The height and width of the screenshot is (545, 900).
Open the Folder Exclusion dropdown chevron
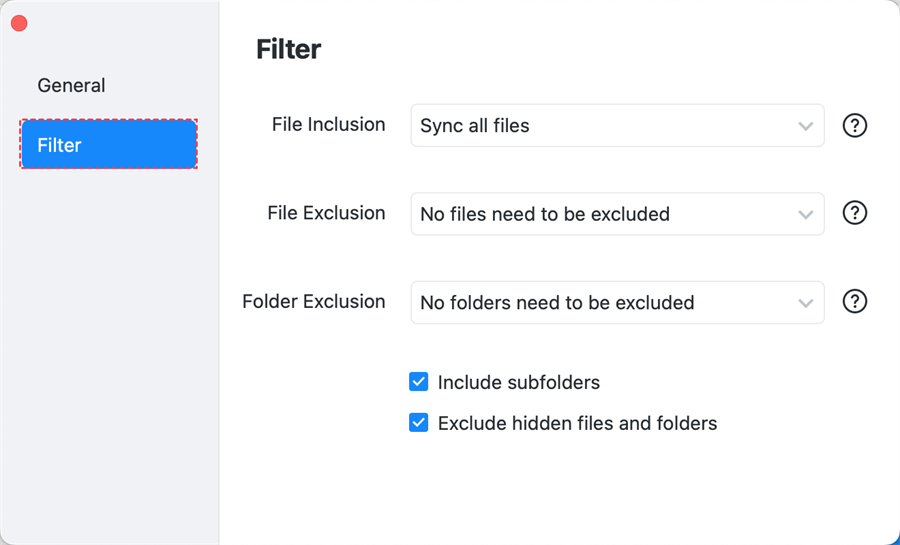point(806,302)
